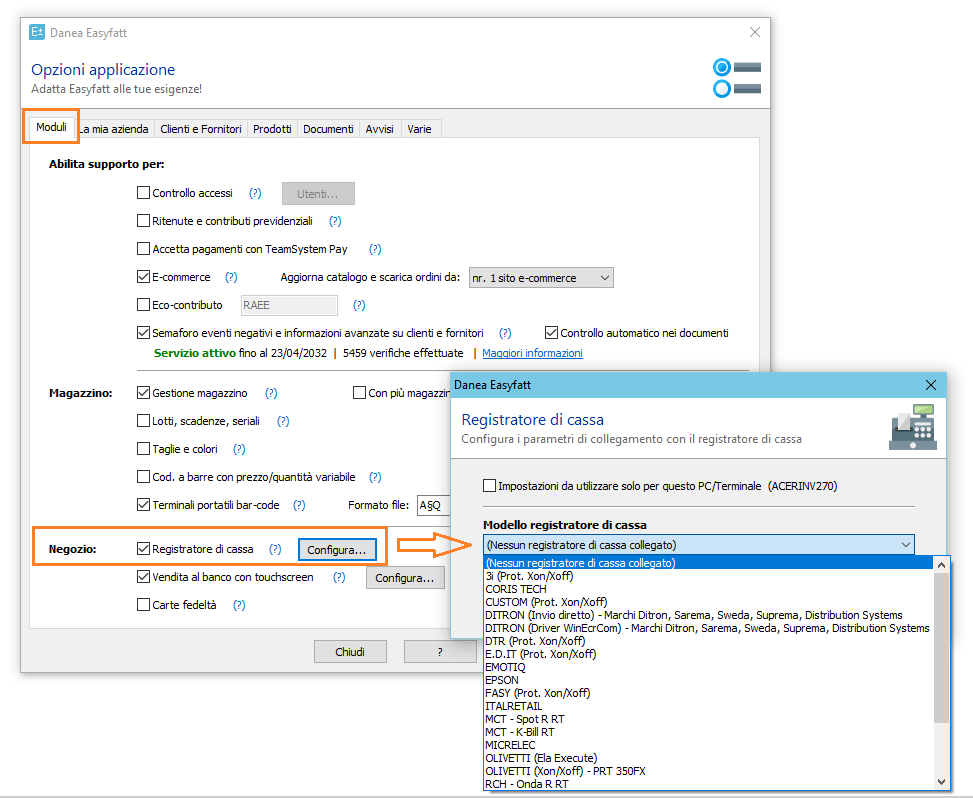Click the question mark help button
The height and width of the screenshot is (798, 973).
[x=440, y=652]
